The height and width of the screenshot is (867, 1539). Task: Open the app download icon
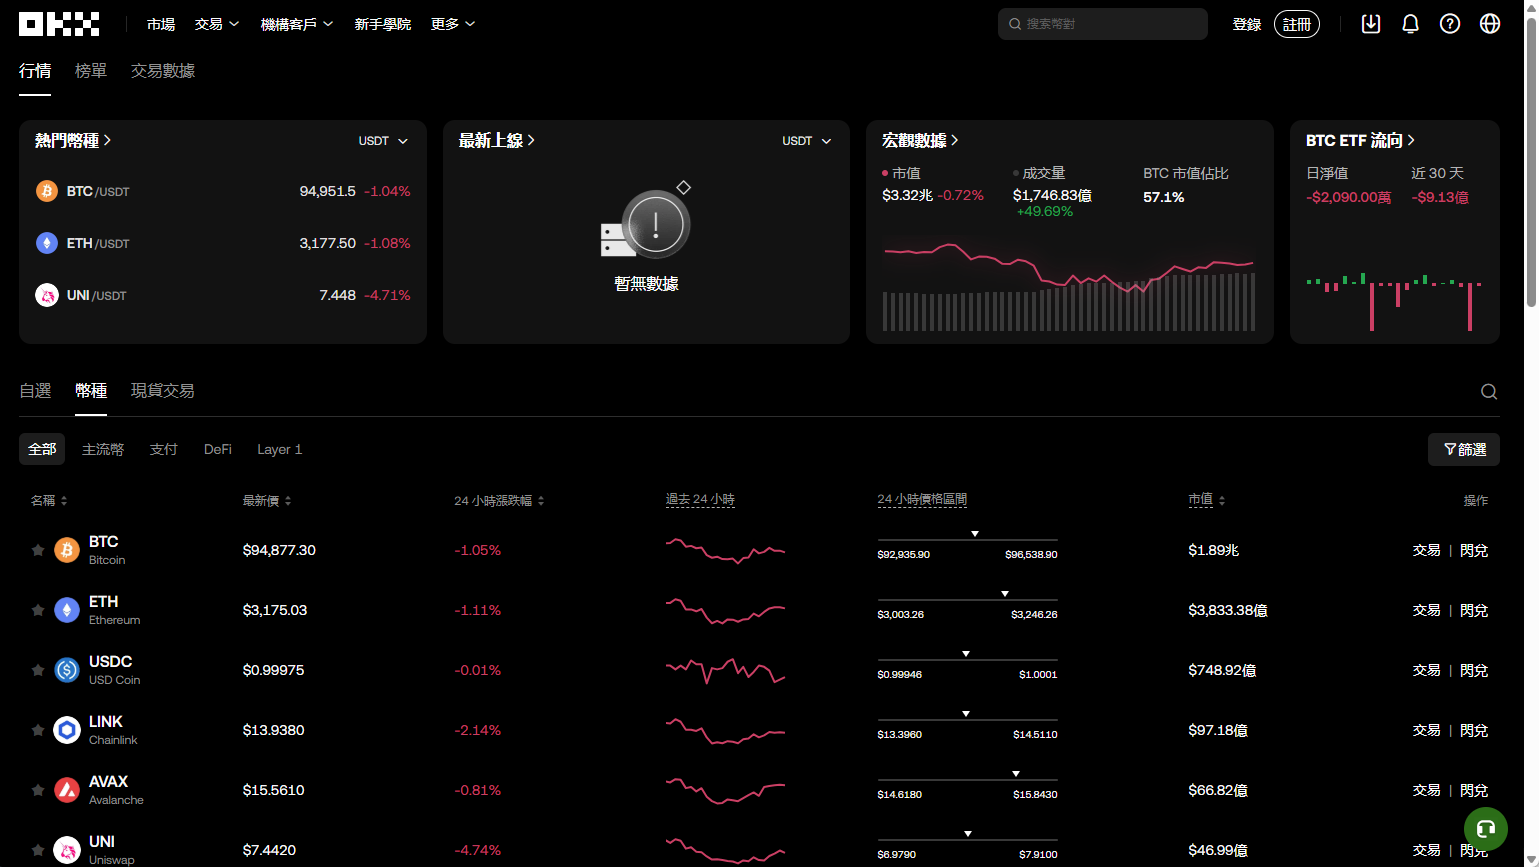tap(1371, 24)
